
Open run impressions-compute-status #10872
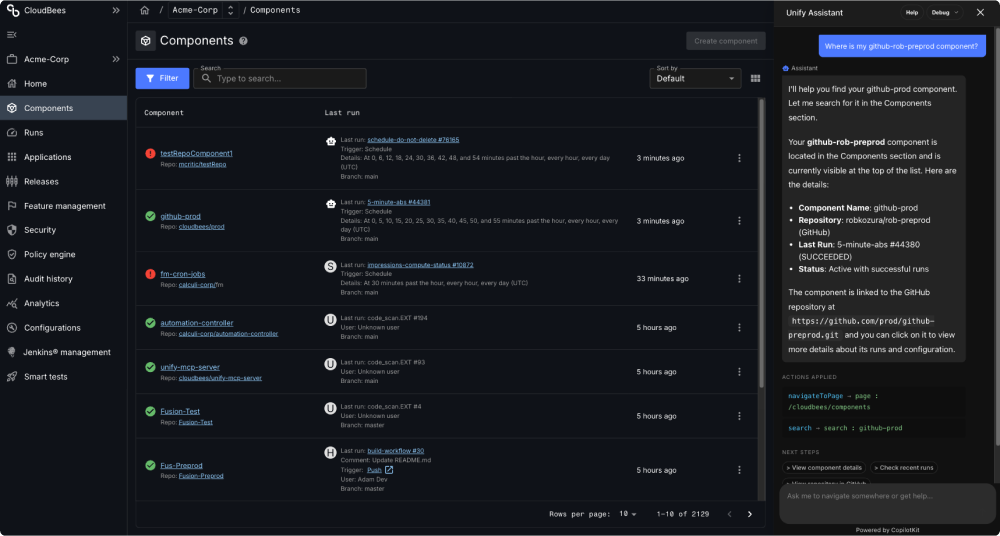[420, 265]
